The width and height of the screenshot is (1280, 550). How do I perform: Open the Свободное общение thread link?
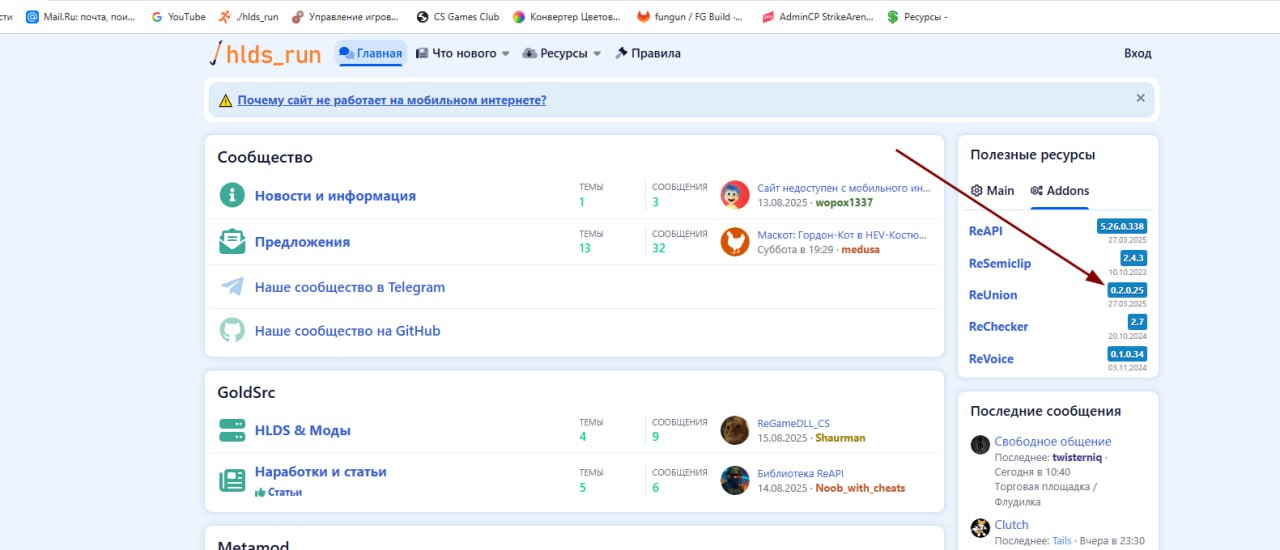pos(1052,441)
